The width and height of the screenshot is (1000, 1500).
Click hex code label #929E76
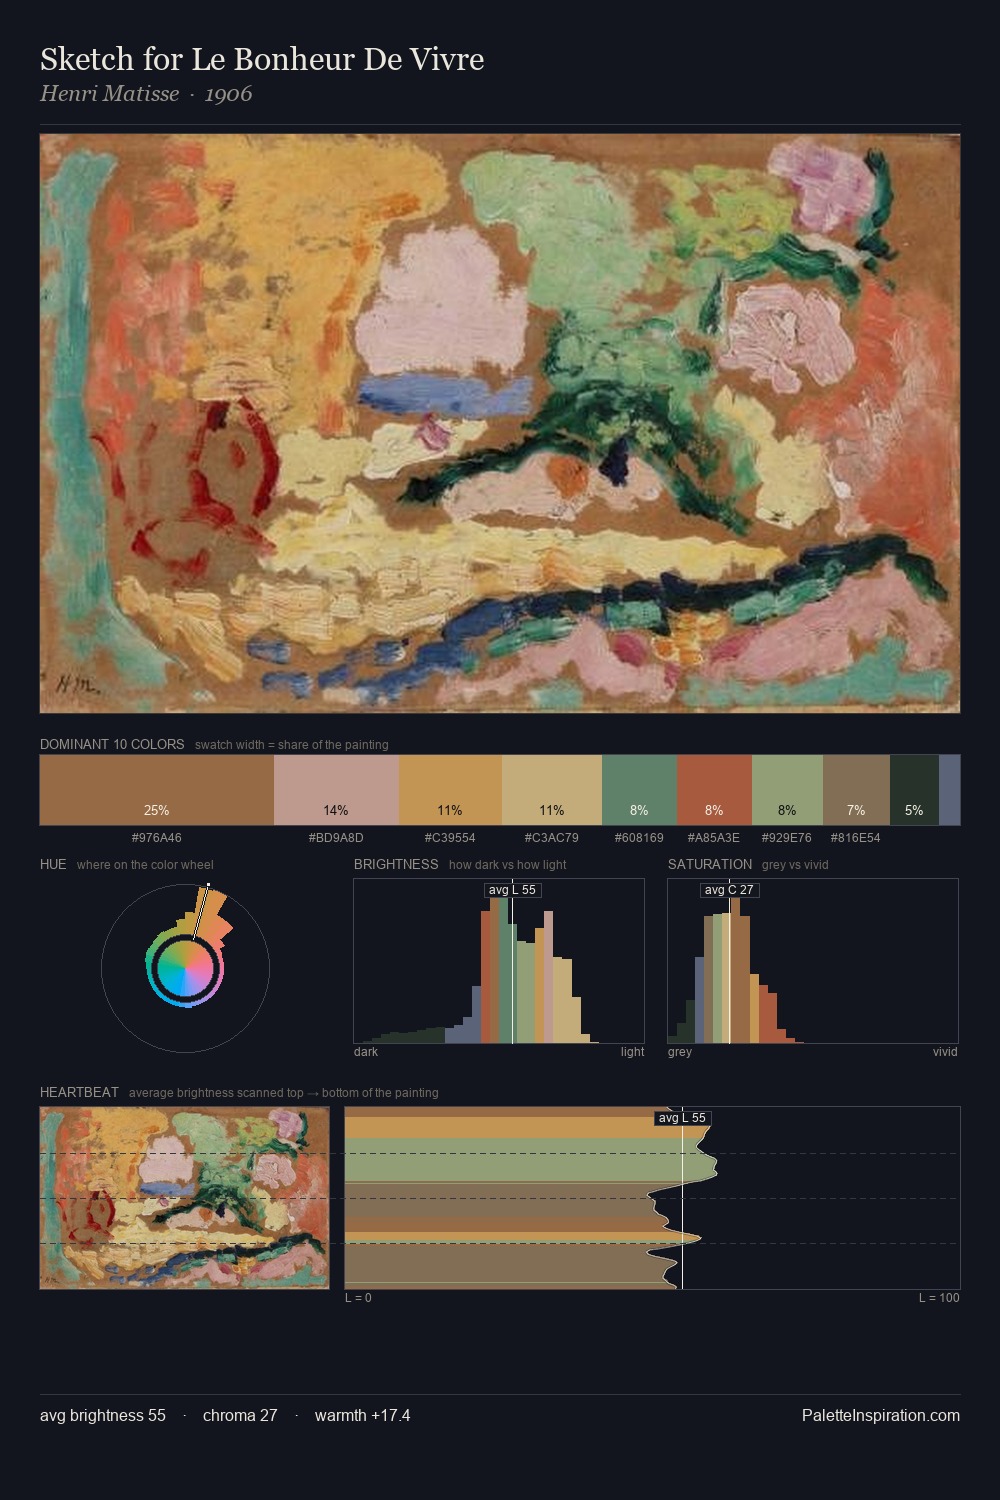coord(787,838)
